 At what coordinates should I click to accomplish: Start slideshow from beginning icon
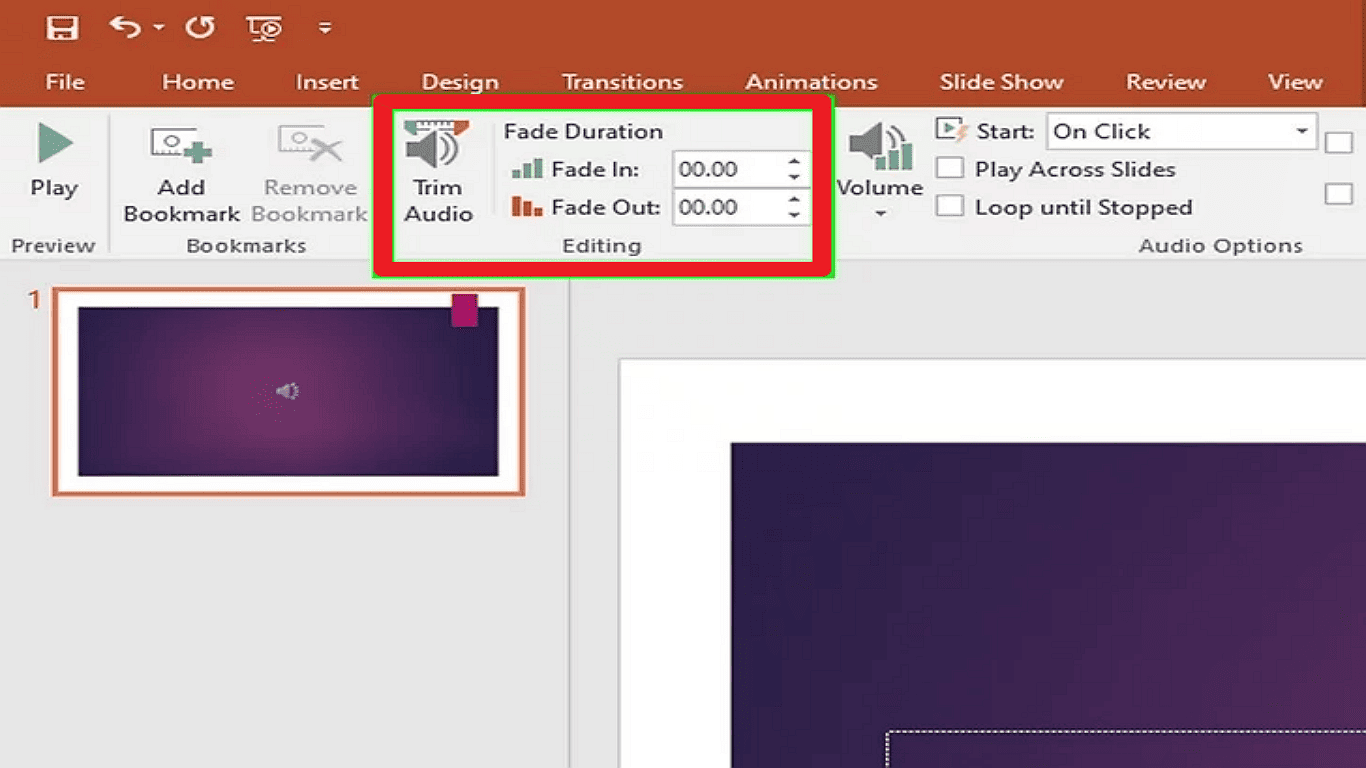tap(265, 28)
